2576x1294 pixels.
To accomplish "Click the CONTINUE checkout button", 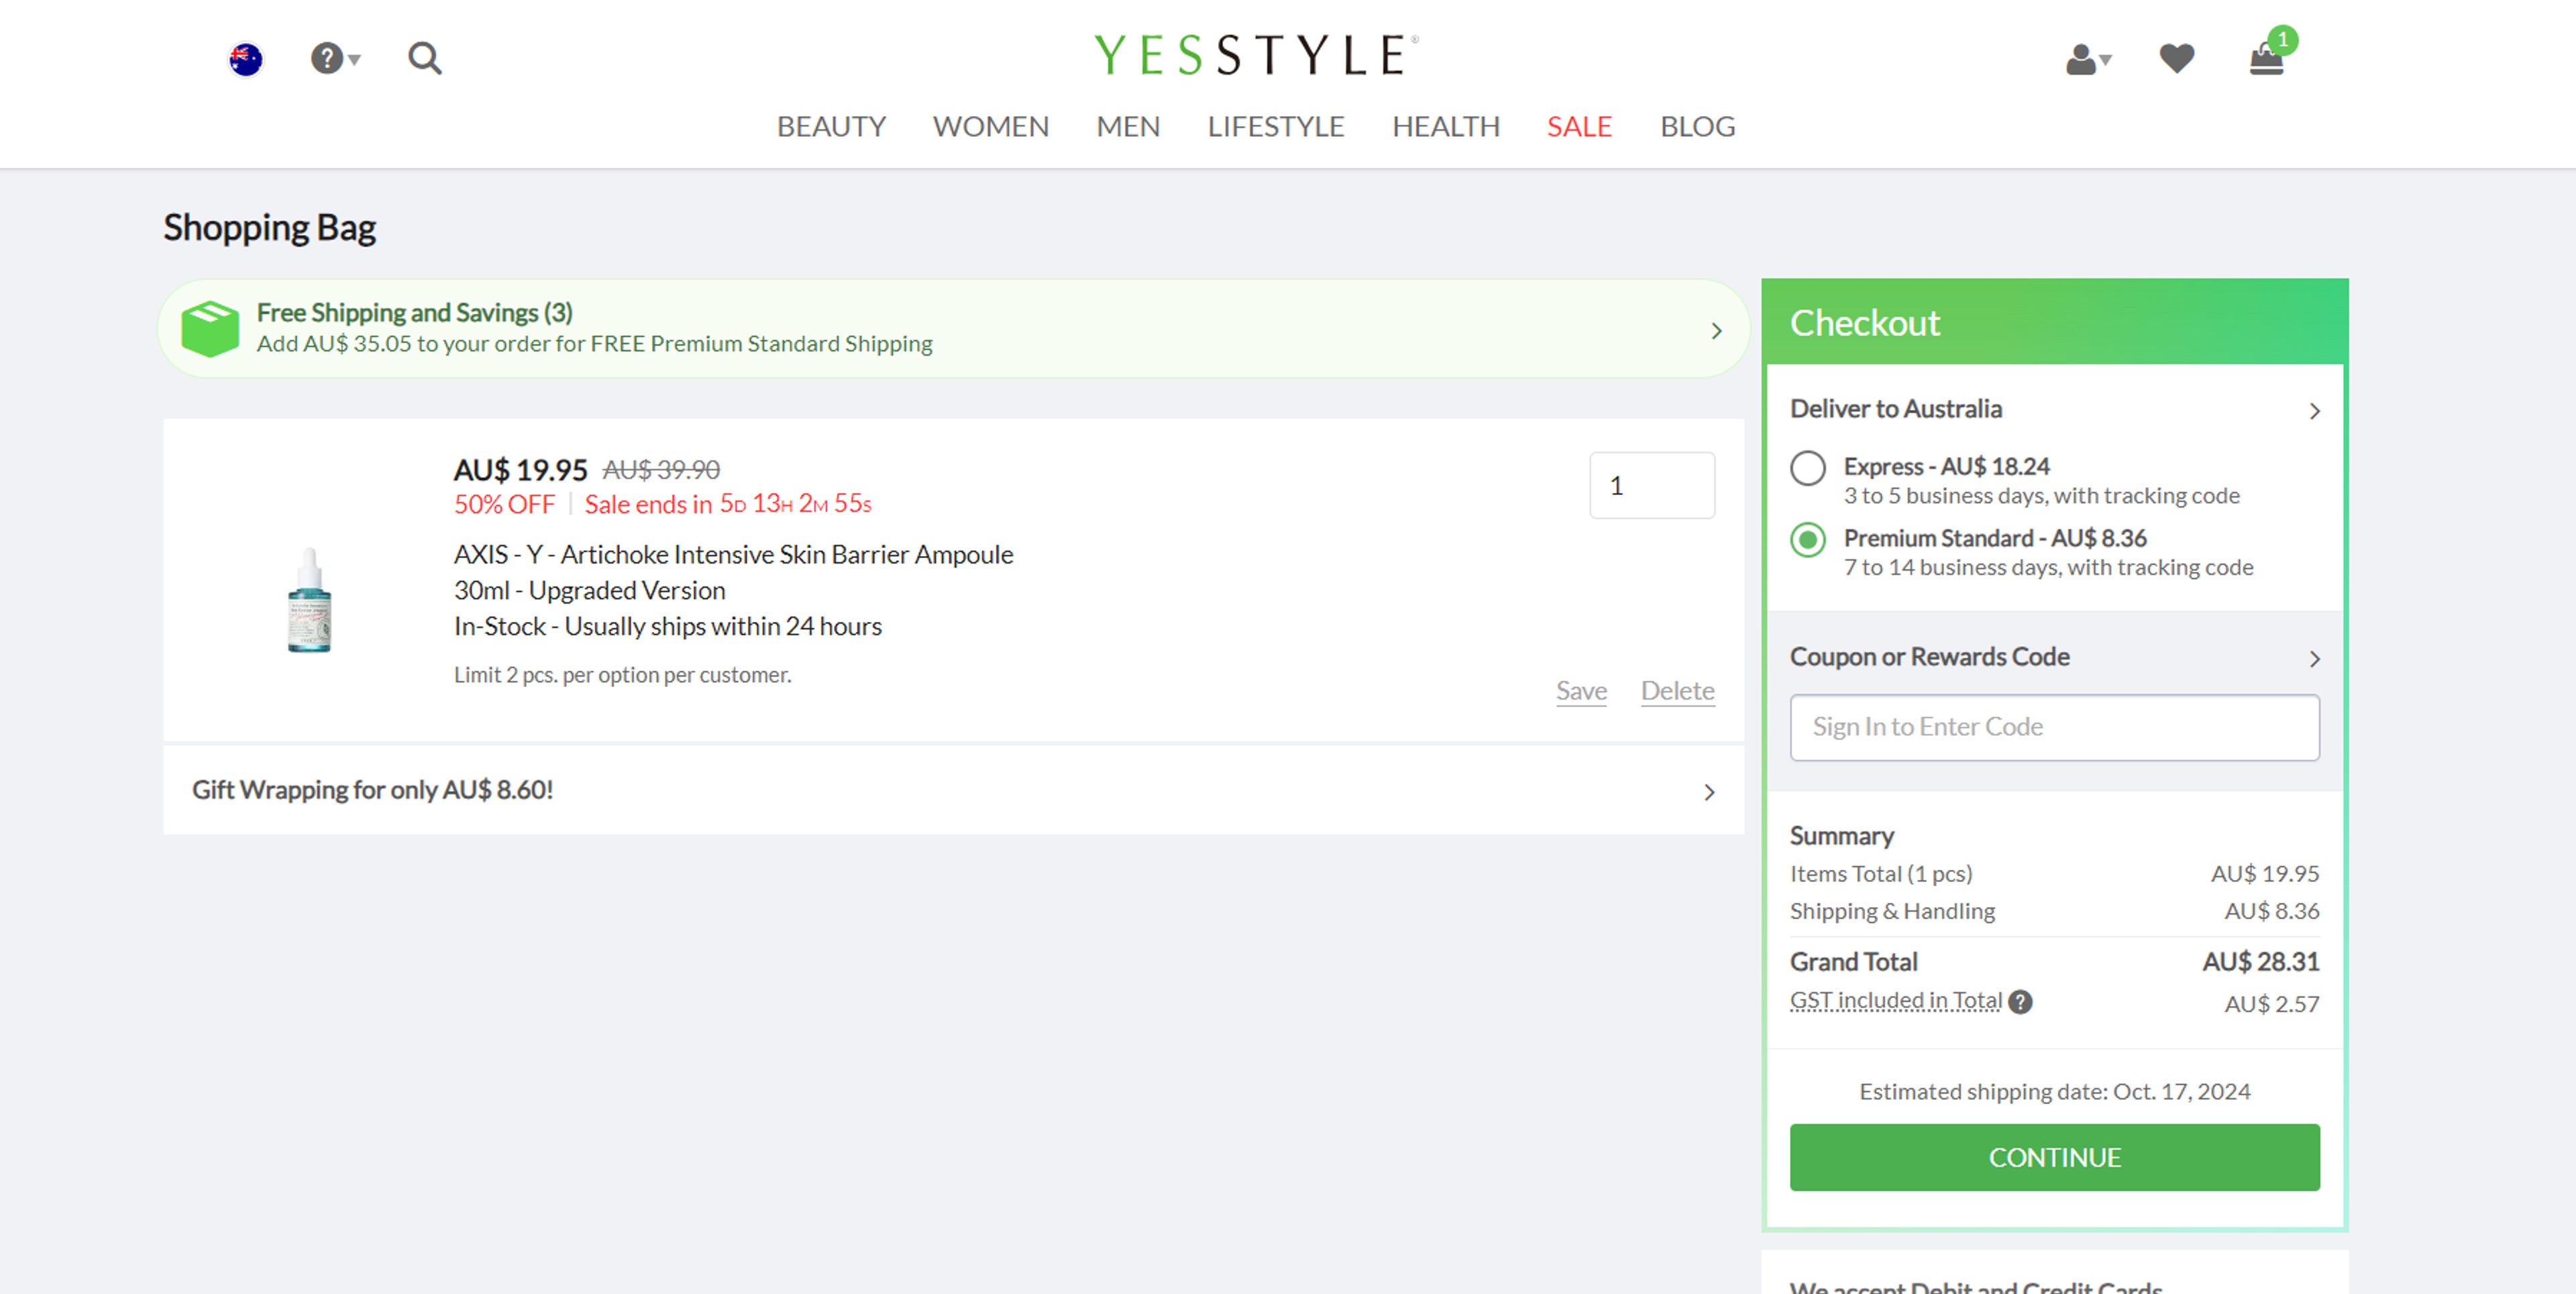I will tap(2054, 1157).
